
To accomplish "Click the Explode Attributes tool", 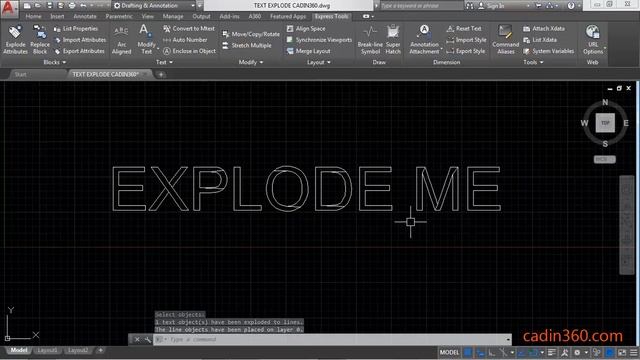I will click(x=16, y=40).
